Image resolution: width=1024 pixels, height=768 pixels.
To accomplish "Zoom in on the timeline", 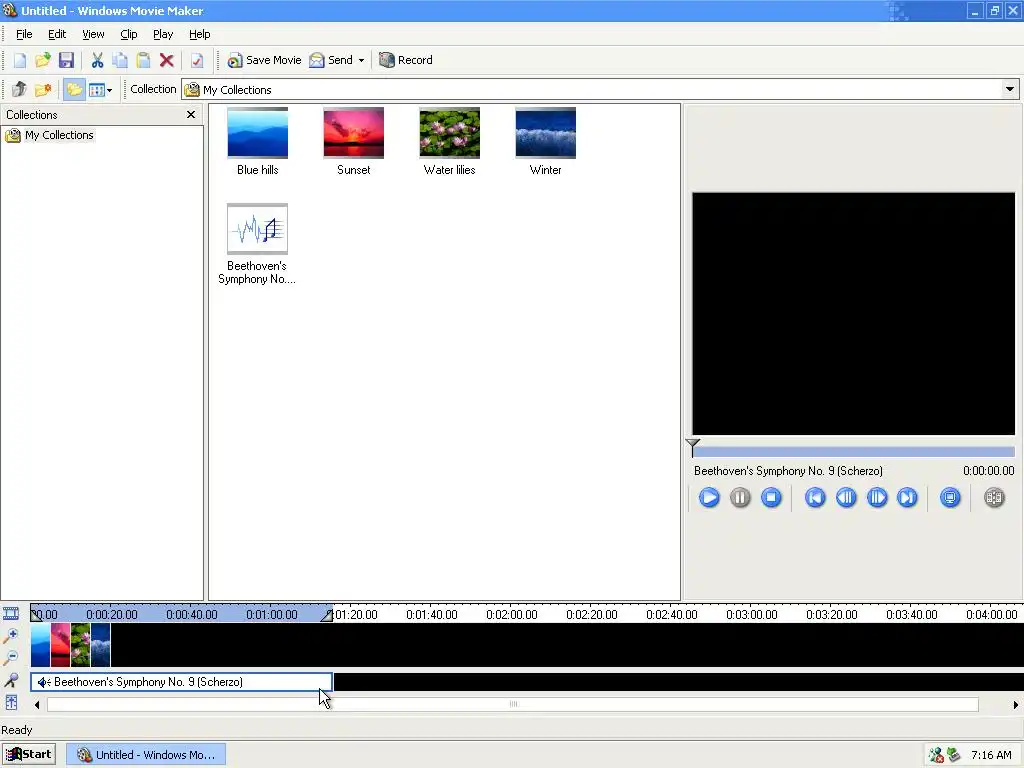I will (x=11, y=635).
